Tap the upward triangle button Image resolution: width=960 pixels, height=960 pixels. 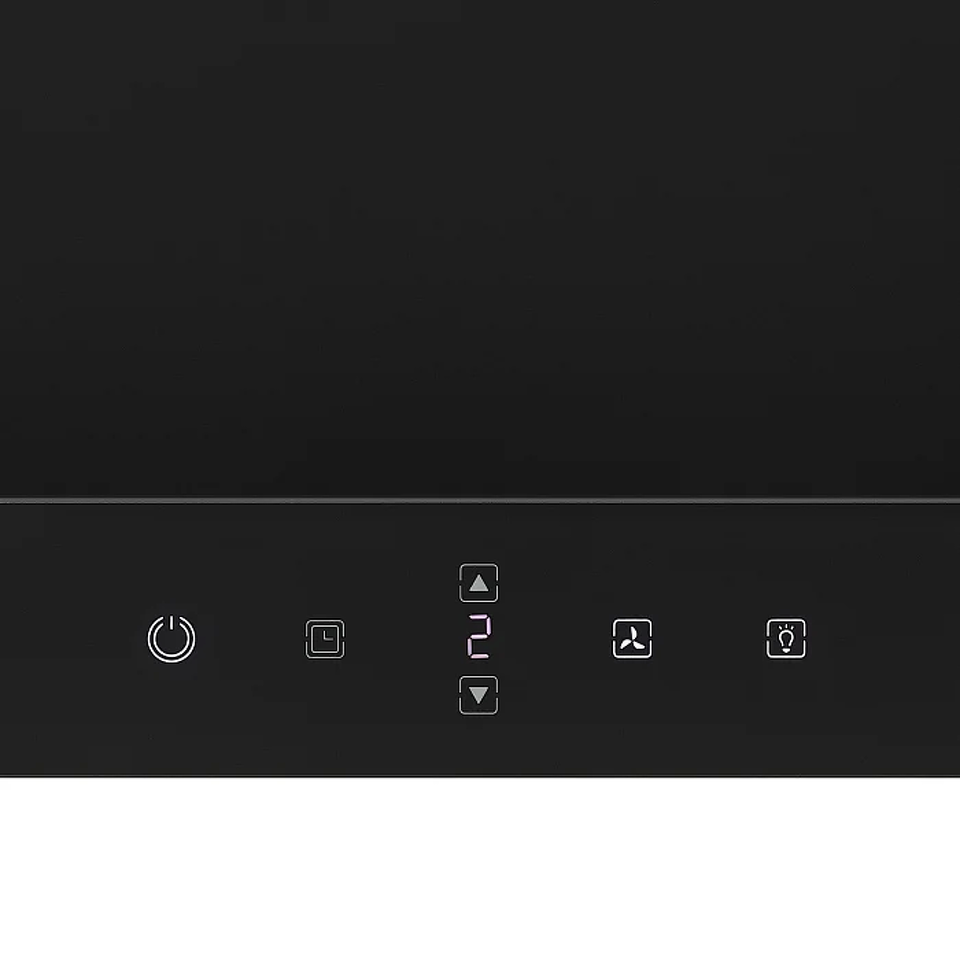click(x=479, y=583)
